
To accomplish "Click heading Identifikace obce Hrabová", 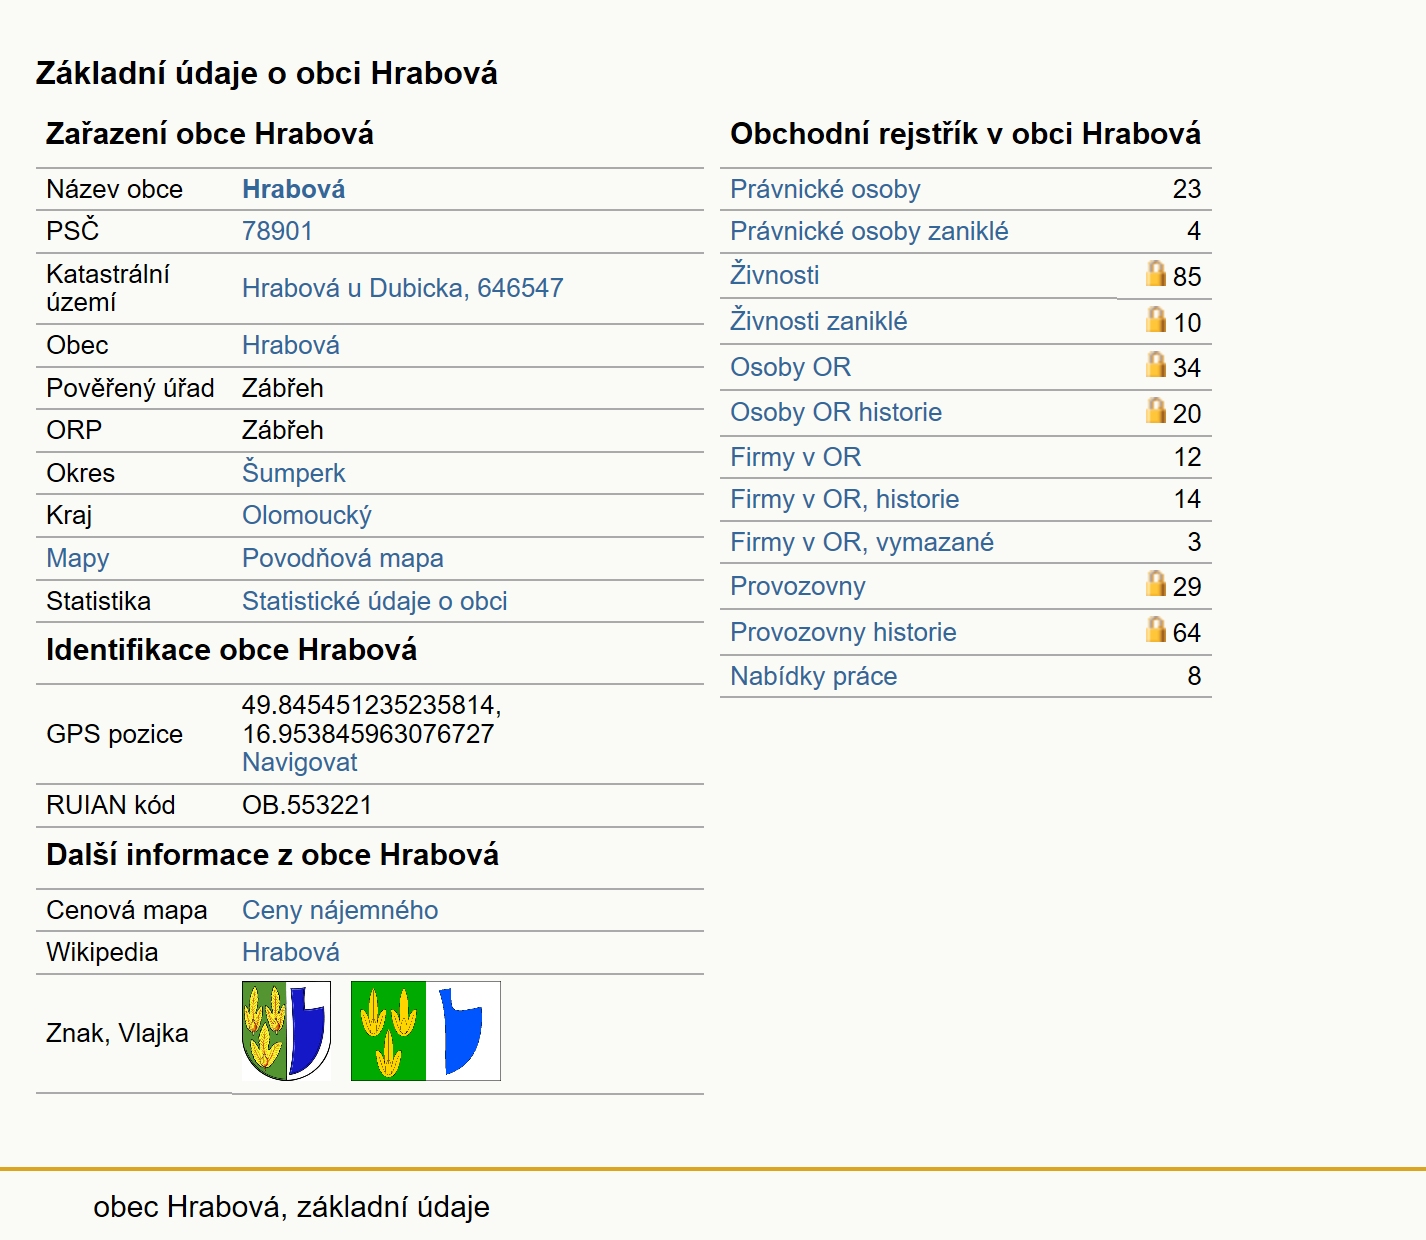I will tap(231, 650).
